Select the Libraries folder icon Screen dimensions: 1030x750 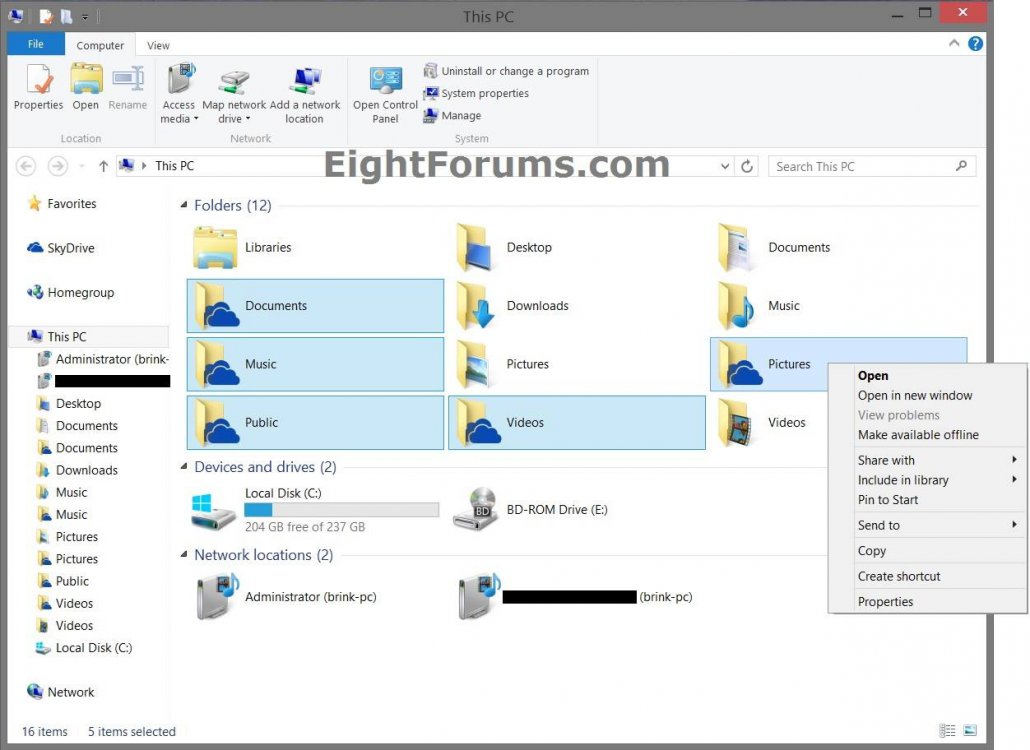pyautogui.click(x=215, y=248)
